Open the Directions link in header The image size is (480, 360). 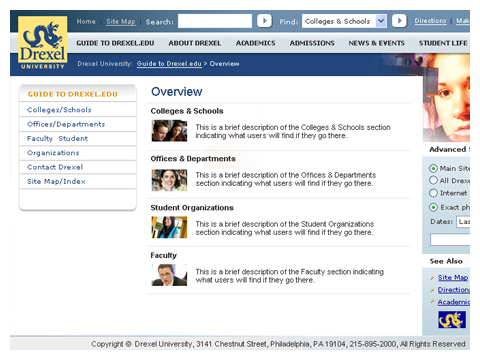pyautogui.click(x=430, y=21)
